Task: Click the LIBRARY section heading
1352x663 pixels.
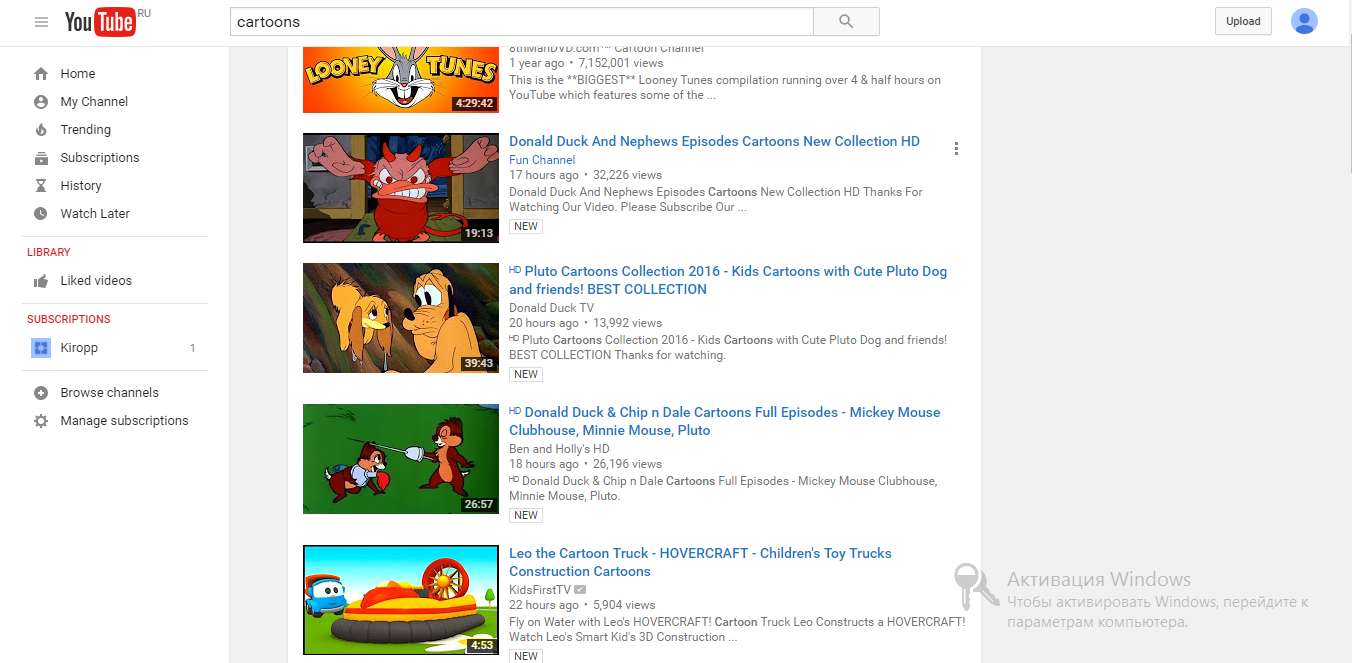Action: (49, 252)
